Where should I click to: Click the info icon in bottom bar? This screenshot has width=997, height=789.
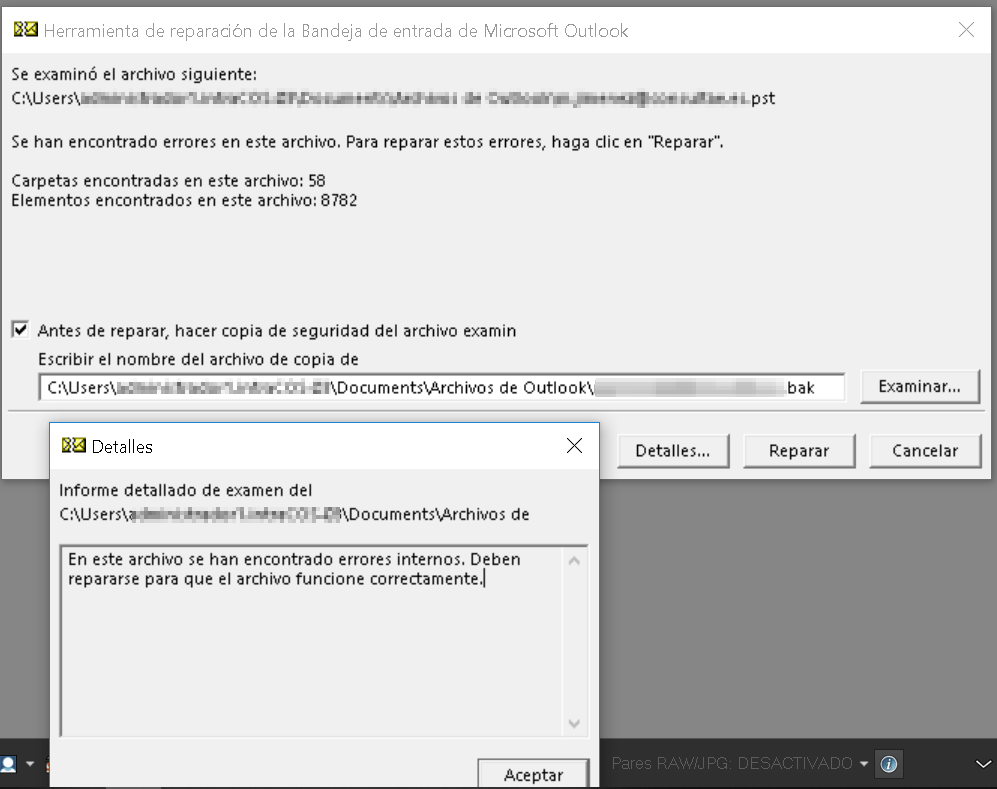[x=889, y=764]
